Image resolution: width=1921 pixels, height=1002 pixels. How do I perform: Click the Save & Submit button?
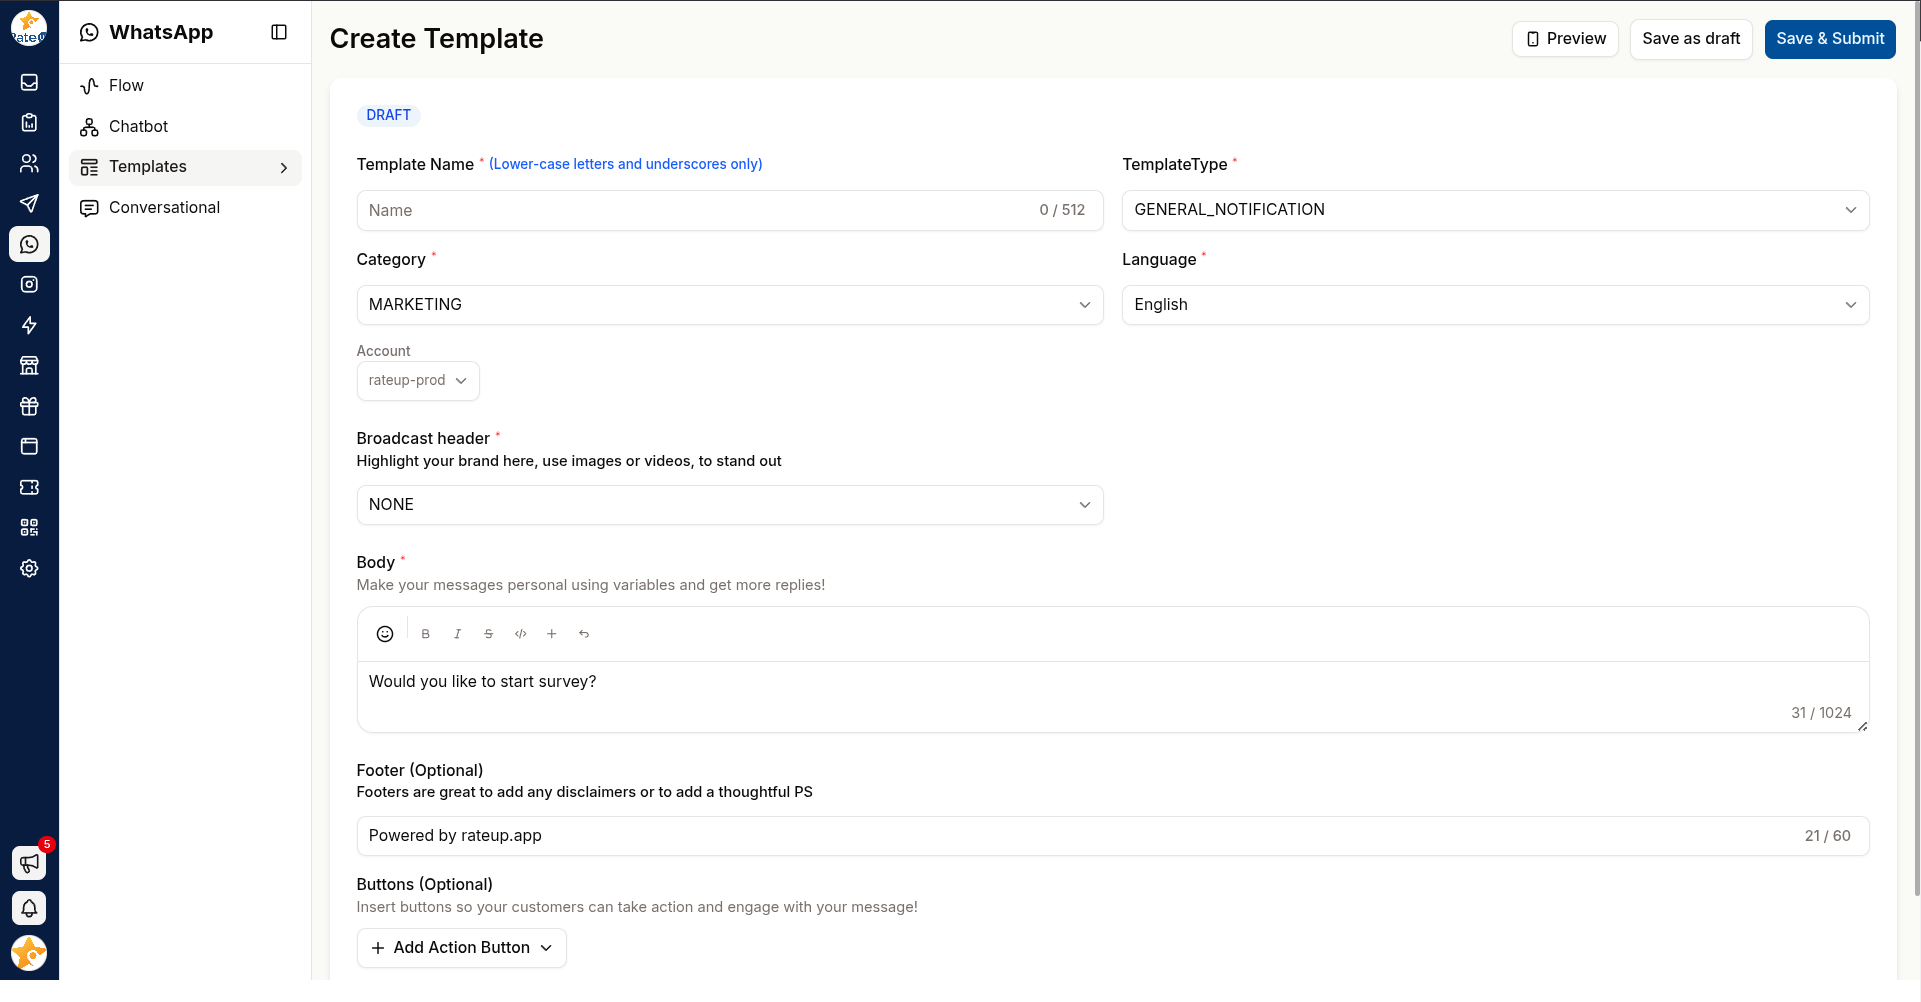[x=1830, y=39]
